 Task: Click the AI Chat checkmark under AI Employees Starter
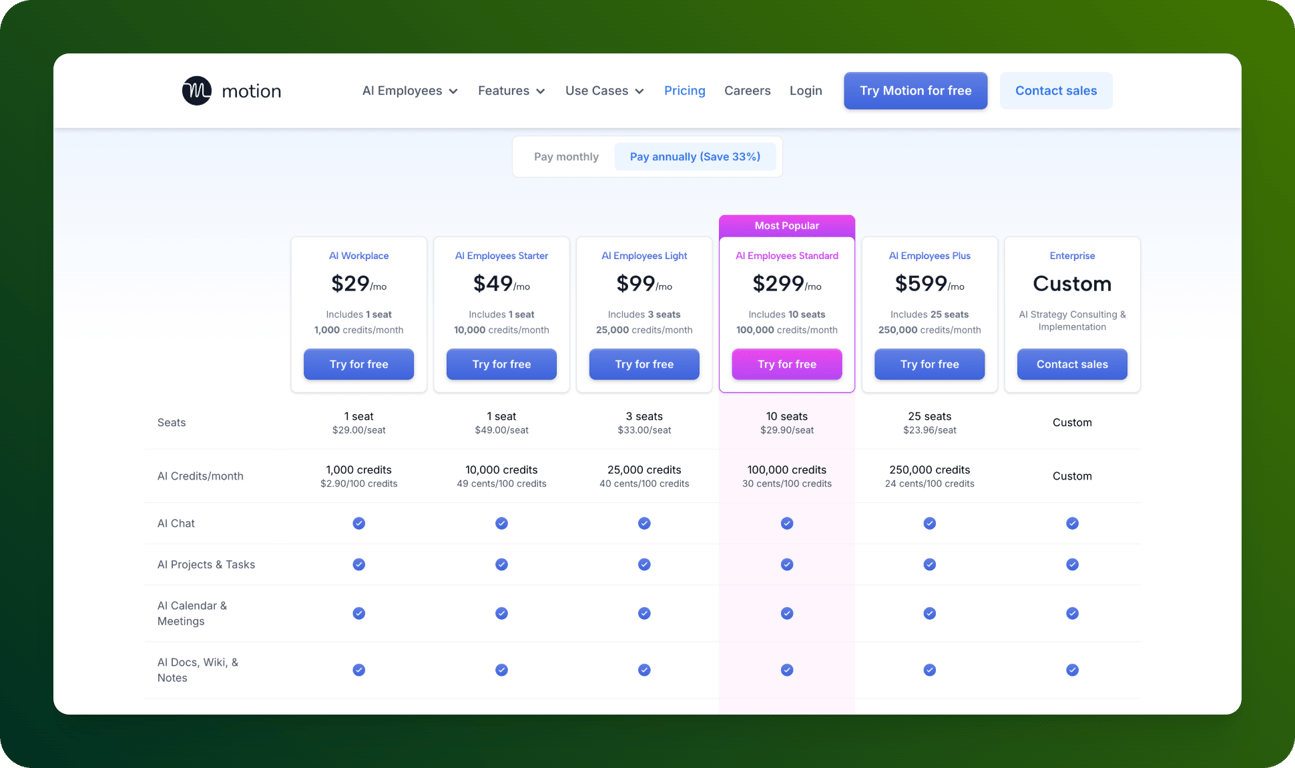[x=502, y=523]
